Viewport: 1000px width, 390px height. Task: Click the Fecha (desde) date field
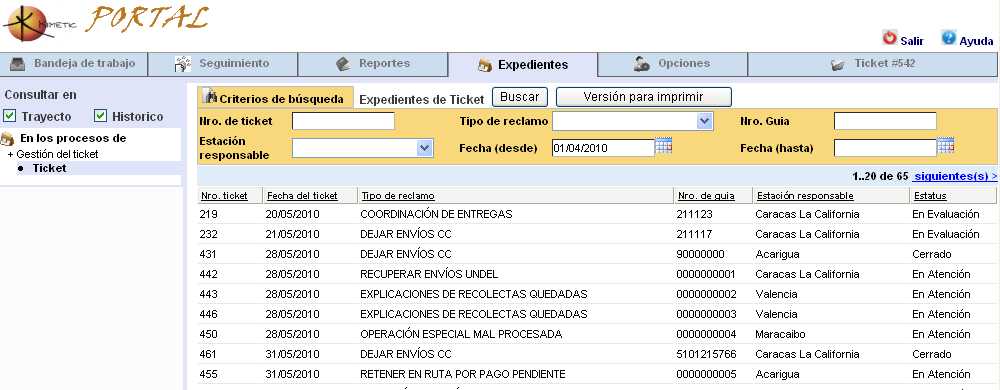(x=603, y=148)
